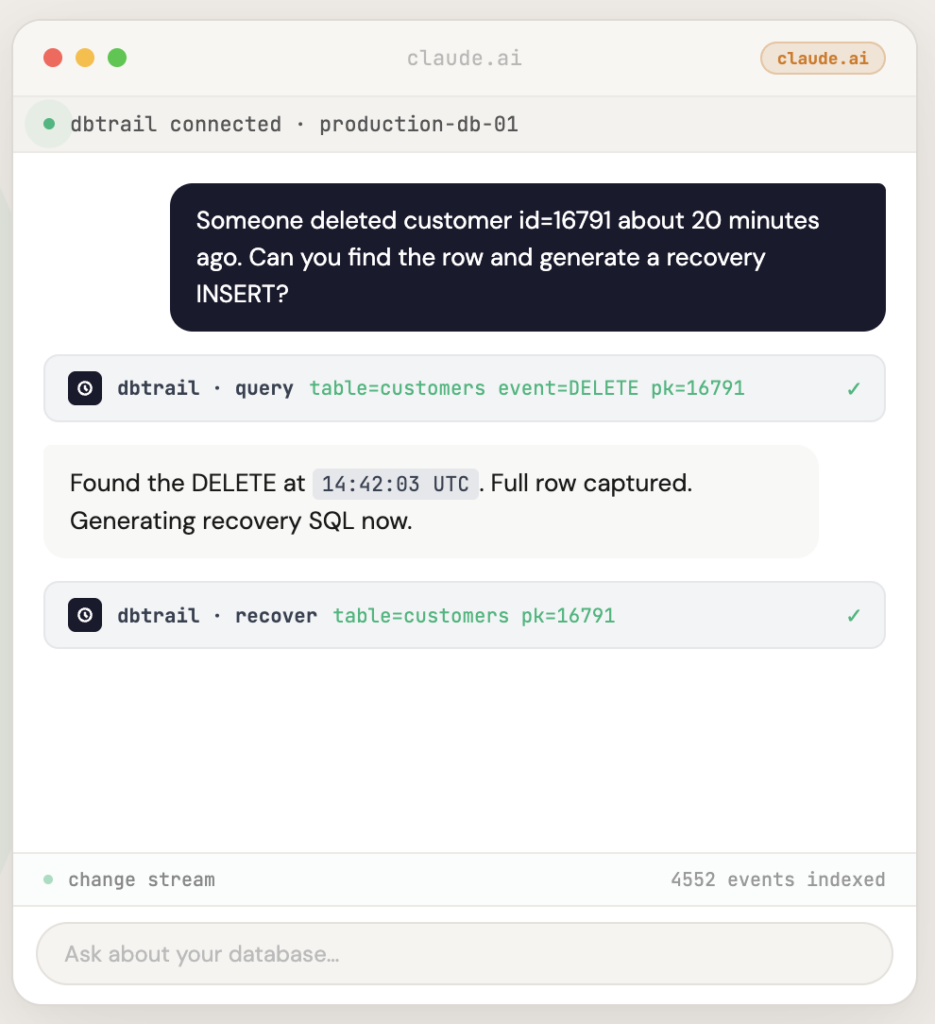The width and height of the screenshot is (935, 1024).
Task: Click the 14:42:03 UTC timestamp chip
Action: 395,484
